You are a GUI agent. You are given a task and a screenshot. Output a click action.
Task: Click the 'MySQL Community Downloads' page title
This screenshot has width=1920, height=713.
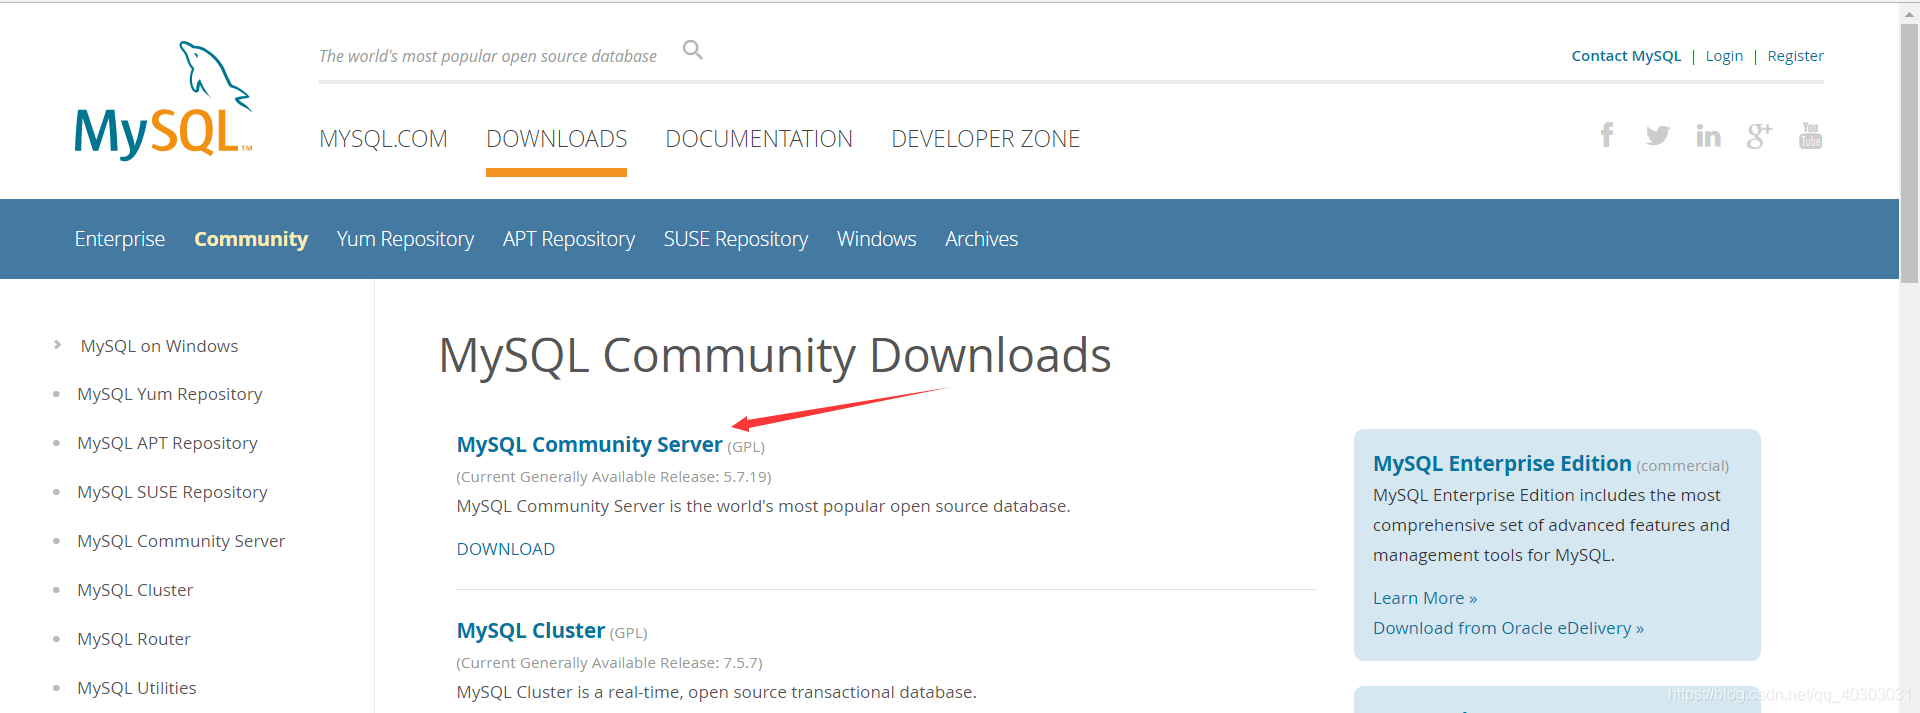[x=775, y=356]
